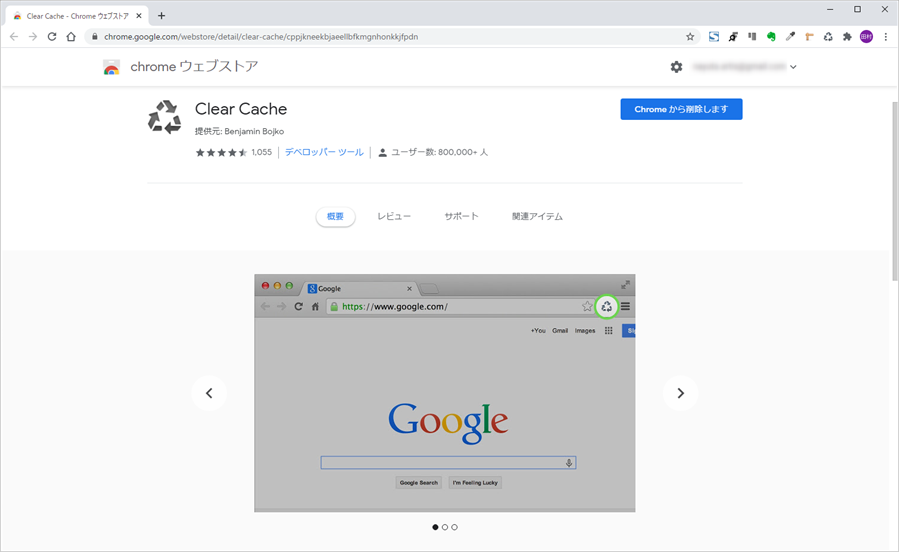Click the Chrome から削除します button

point(681,109)
